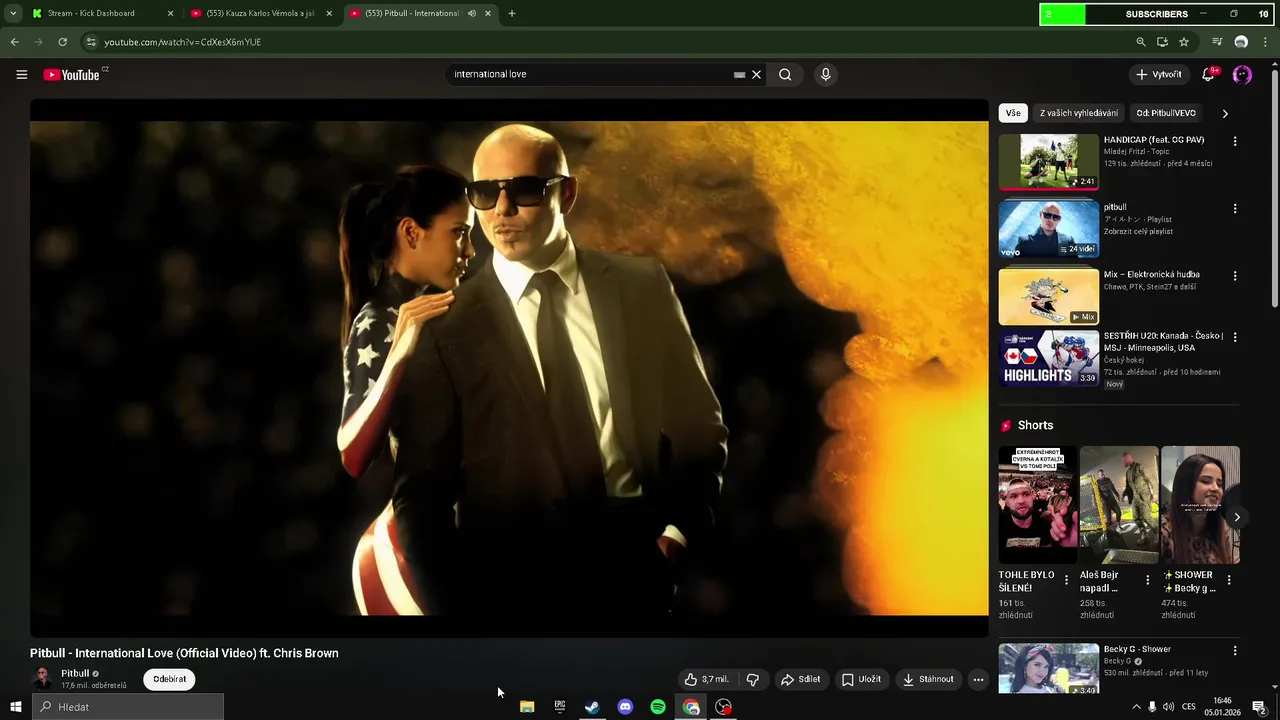Viewport: 1280px width, 720px height.
Task: Open the more actions ellipsis under the video
Action: click(x=978, y=679)
